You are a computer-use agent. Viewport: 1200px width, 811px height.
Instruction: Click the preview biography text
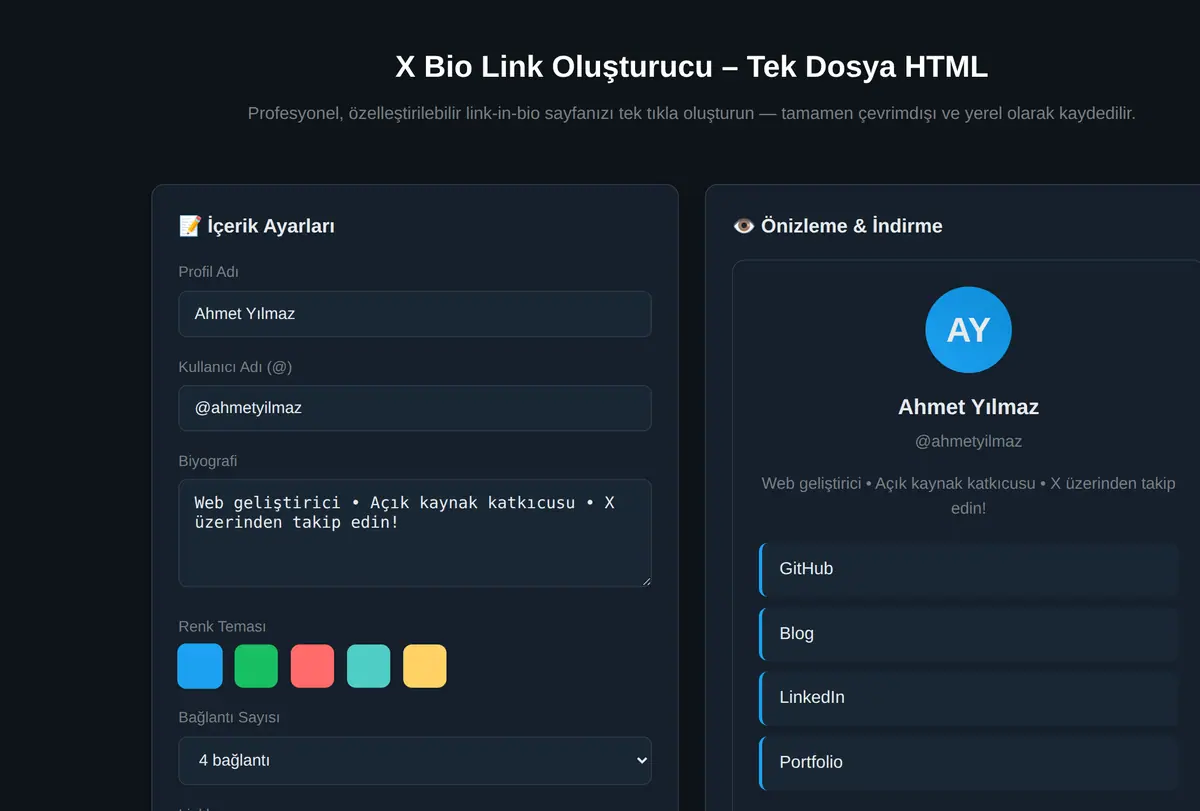point(968,495)
